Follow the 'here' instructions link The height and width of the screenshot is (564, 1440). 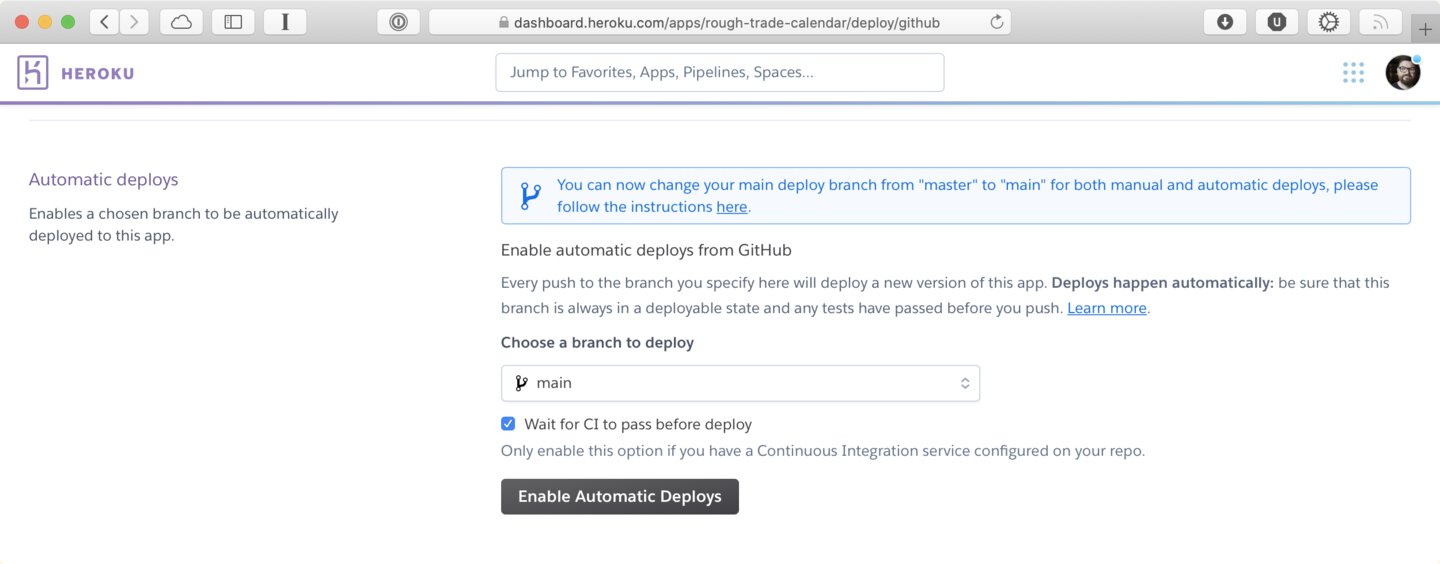[732, 207]
